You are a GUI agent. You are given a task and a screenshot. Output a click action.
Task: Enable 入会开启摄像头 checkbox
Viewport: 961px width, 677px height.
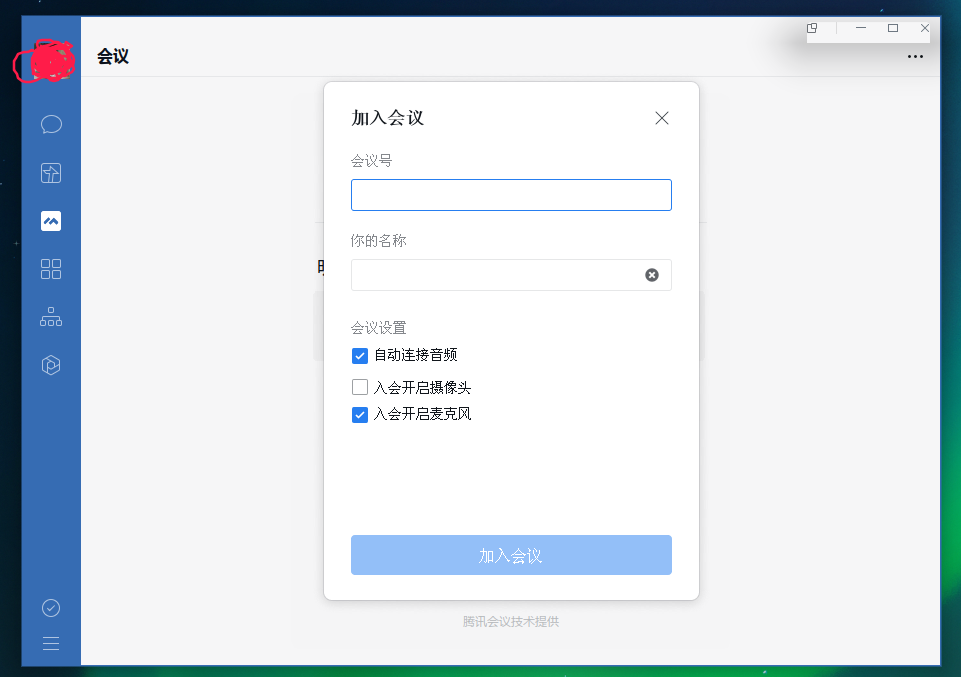tap(359, 386)
